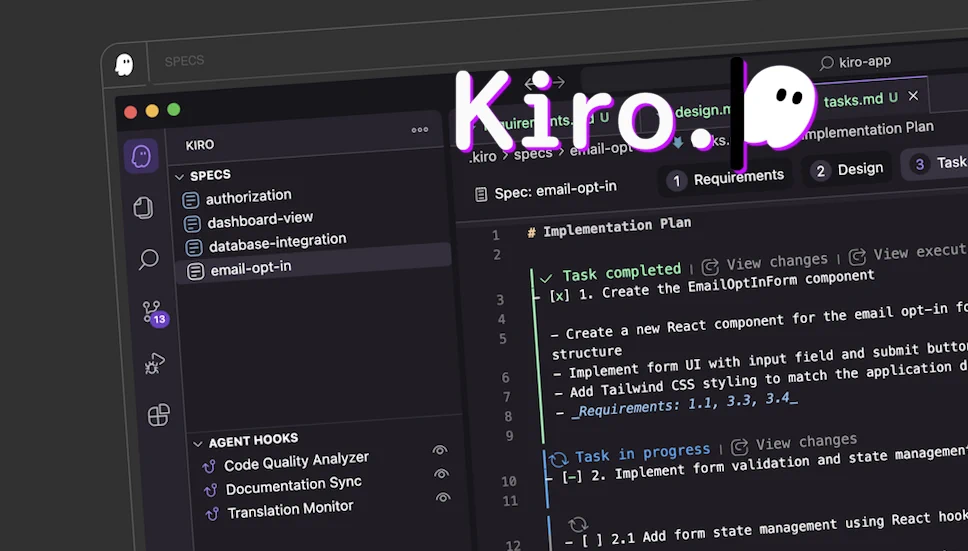The height and width of the screenshot is (551, 968).
Task: Click the Code Quality Analyzer hook
Action: [x=296, y=461]
